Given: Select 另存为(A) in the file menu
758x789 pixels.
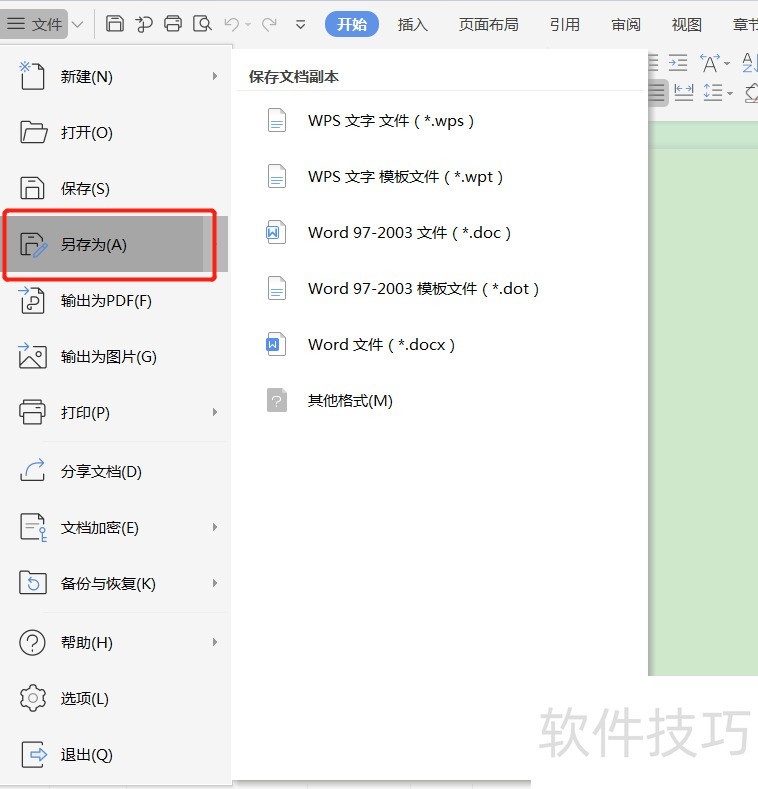Looking at the screenshot, I should click(x=116, y=245).
